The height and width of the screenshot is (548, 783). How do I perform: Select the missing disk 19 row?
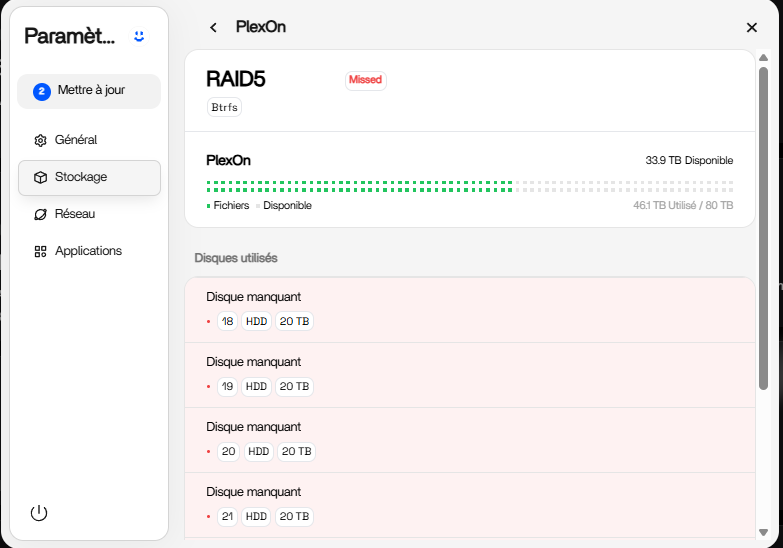[469, 375]
